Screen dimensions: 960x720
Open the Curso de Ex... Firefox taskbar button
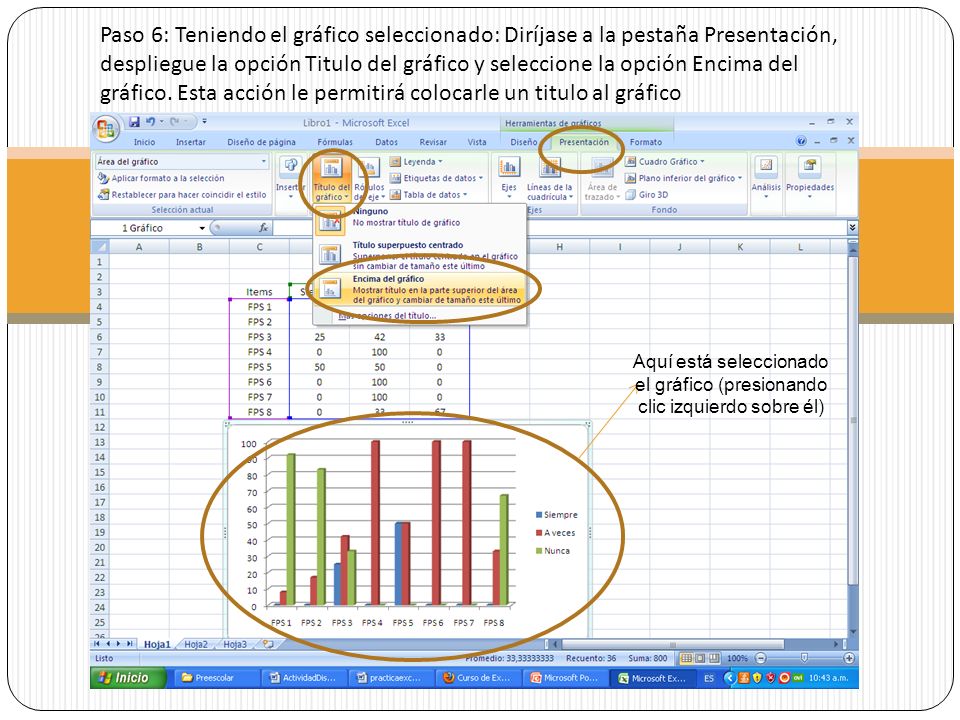[478, 678]
